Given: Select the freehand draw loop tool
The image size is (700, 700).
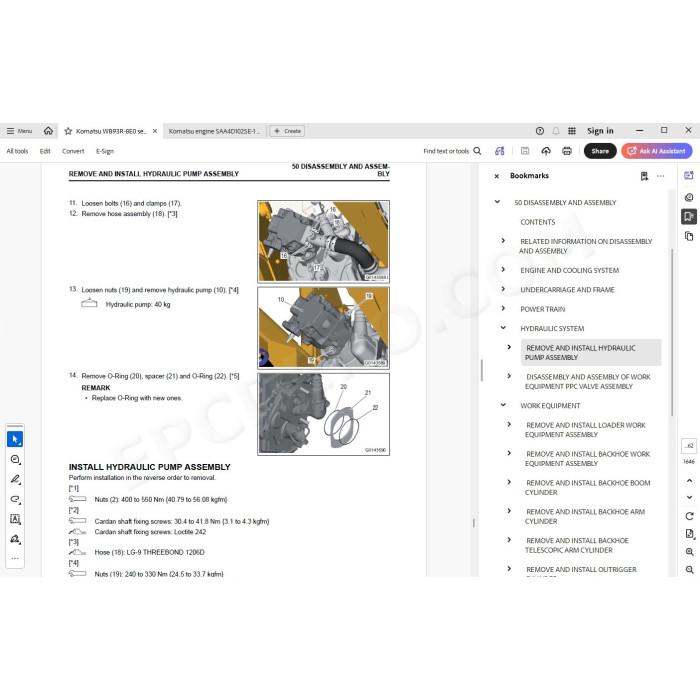Looking at the screenshot, I should click(x=15, y=499).
